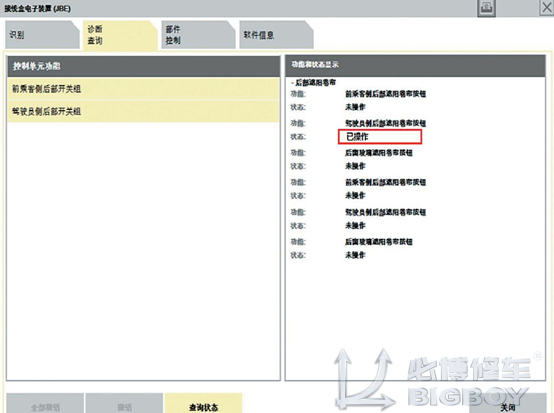Image resolution: width=554 pixels, height=413 pixels.
Task: Select 前乘客侧后部开关组 in function list
Action: click(143, 89)
